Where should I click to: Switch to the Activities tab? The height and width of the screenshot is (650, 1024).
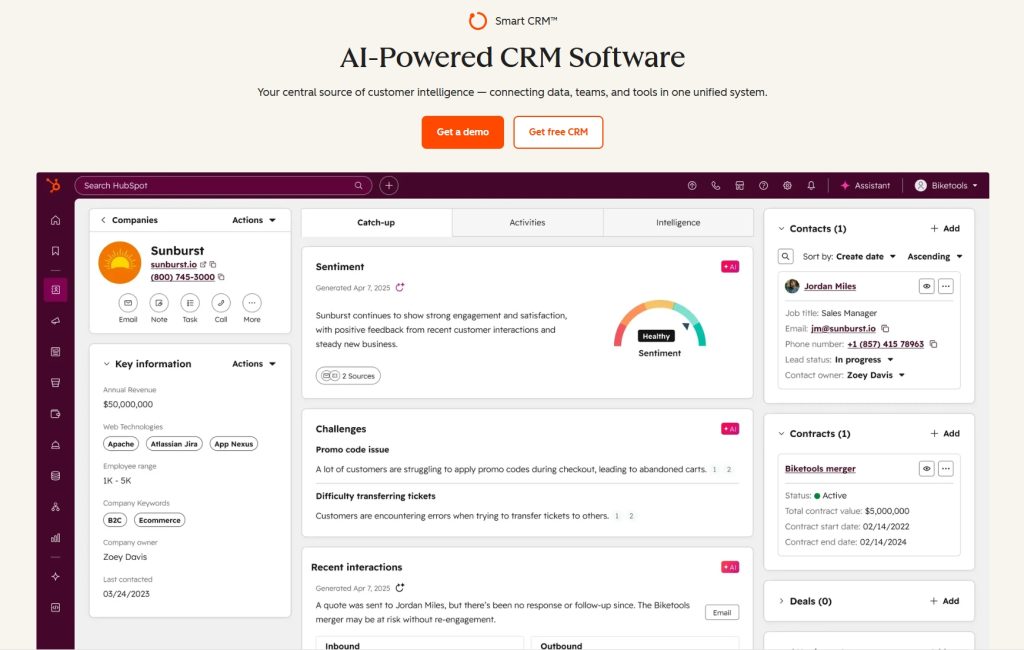(527, 222)
